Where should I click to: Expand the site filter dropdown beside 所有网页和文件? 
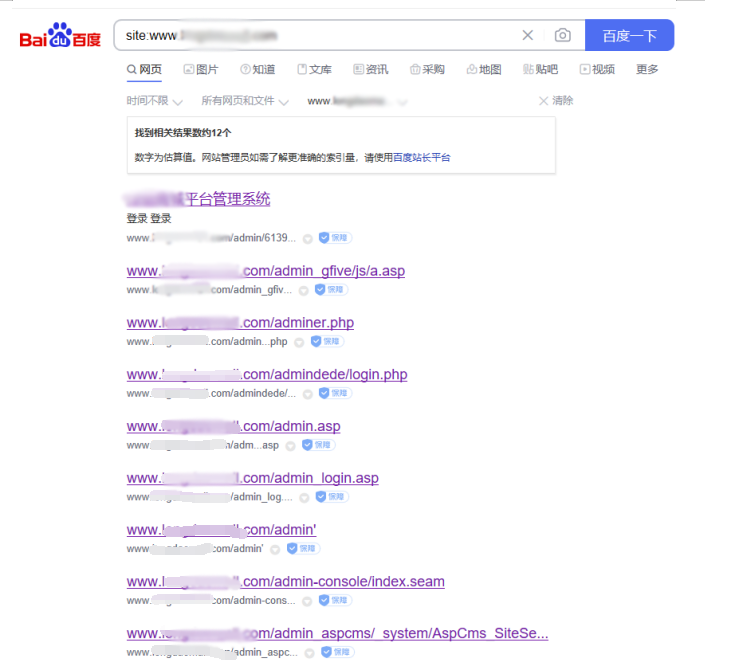(357, 101)
